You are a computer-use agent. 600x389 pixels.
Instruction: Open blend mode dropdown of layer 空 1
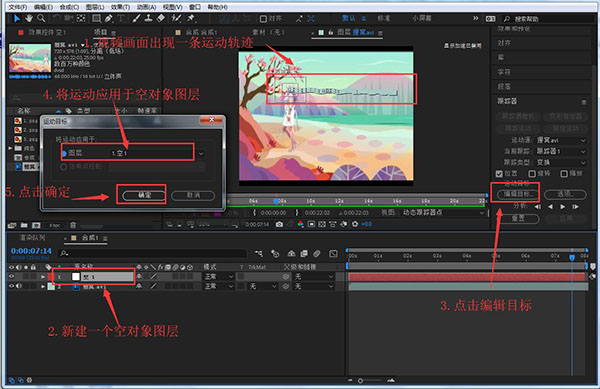tap(218, 276)
